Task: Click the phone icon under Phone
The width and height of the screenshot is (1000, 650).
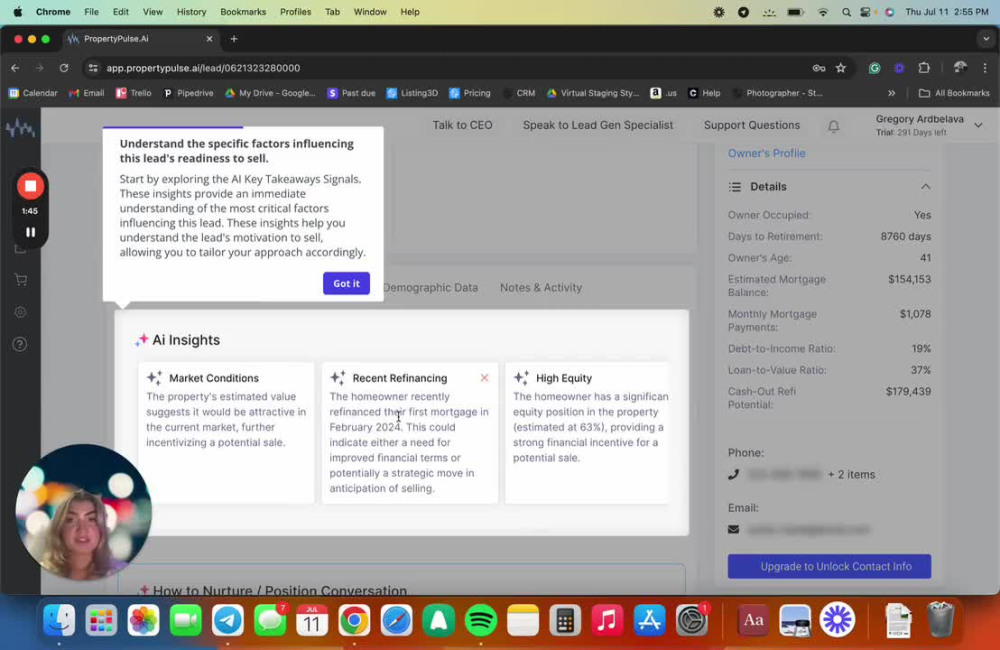Action: (734, 474)
